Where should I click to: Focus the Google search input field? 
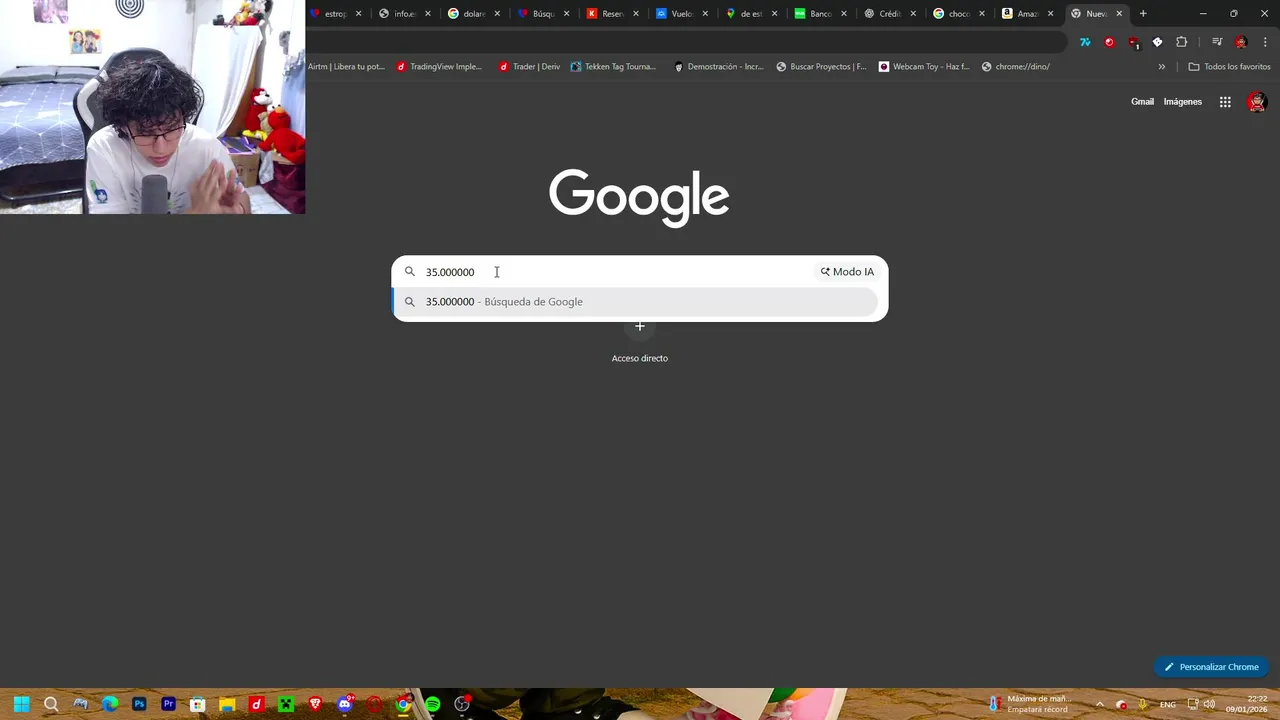(615, 272)
